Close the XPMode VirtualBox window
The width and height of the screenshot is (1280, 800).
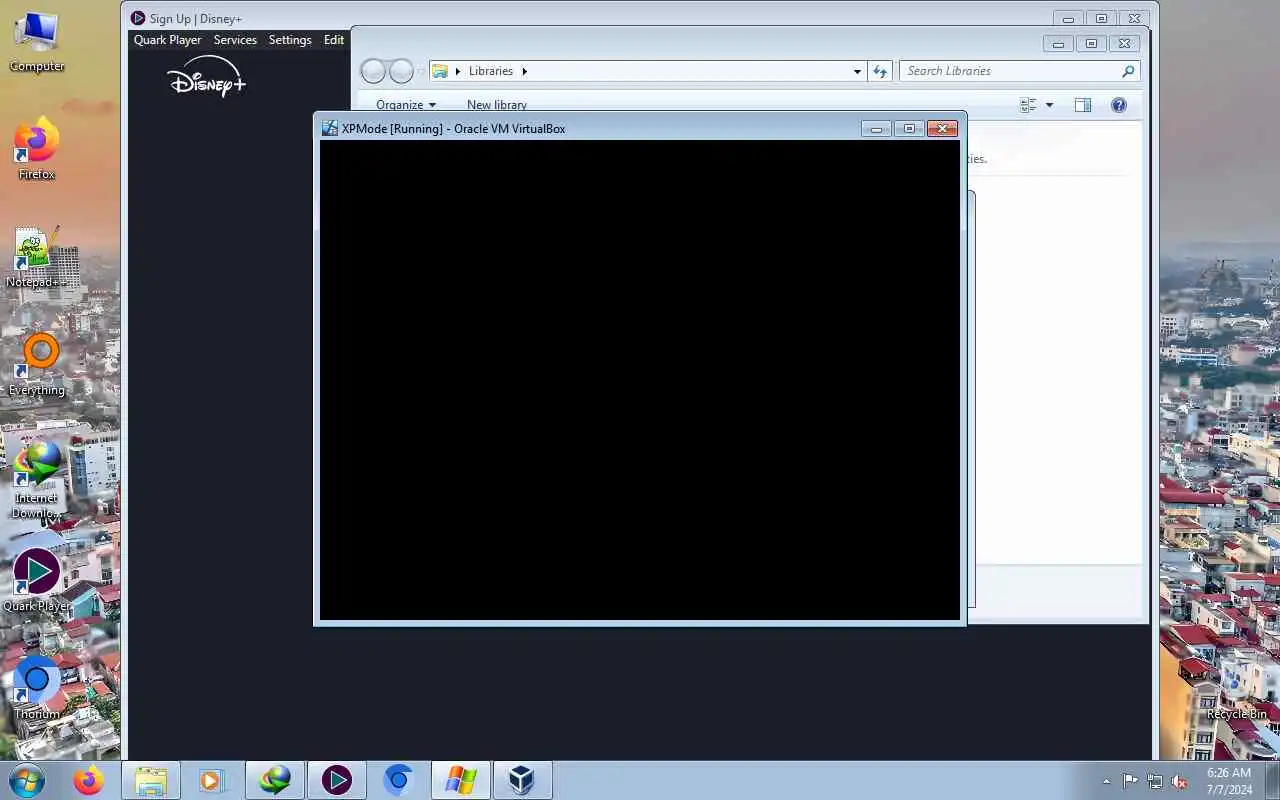(x=943, y=128)
